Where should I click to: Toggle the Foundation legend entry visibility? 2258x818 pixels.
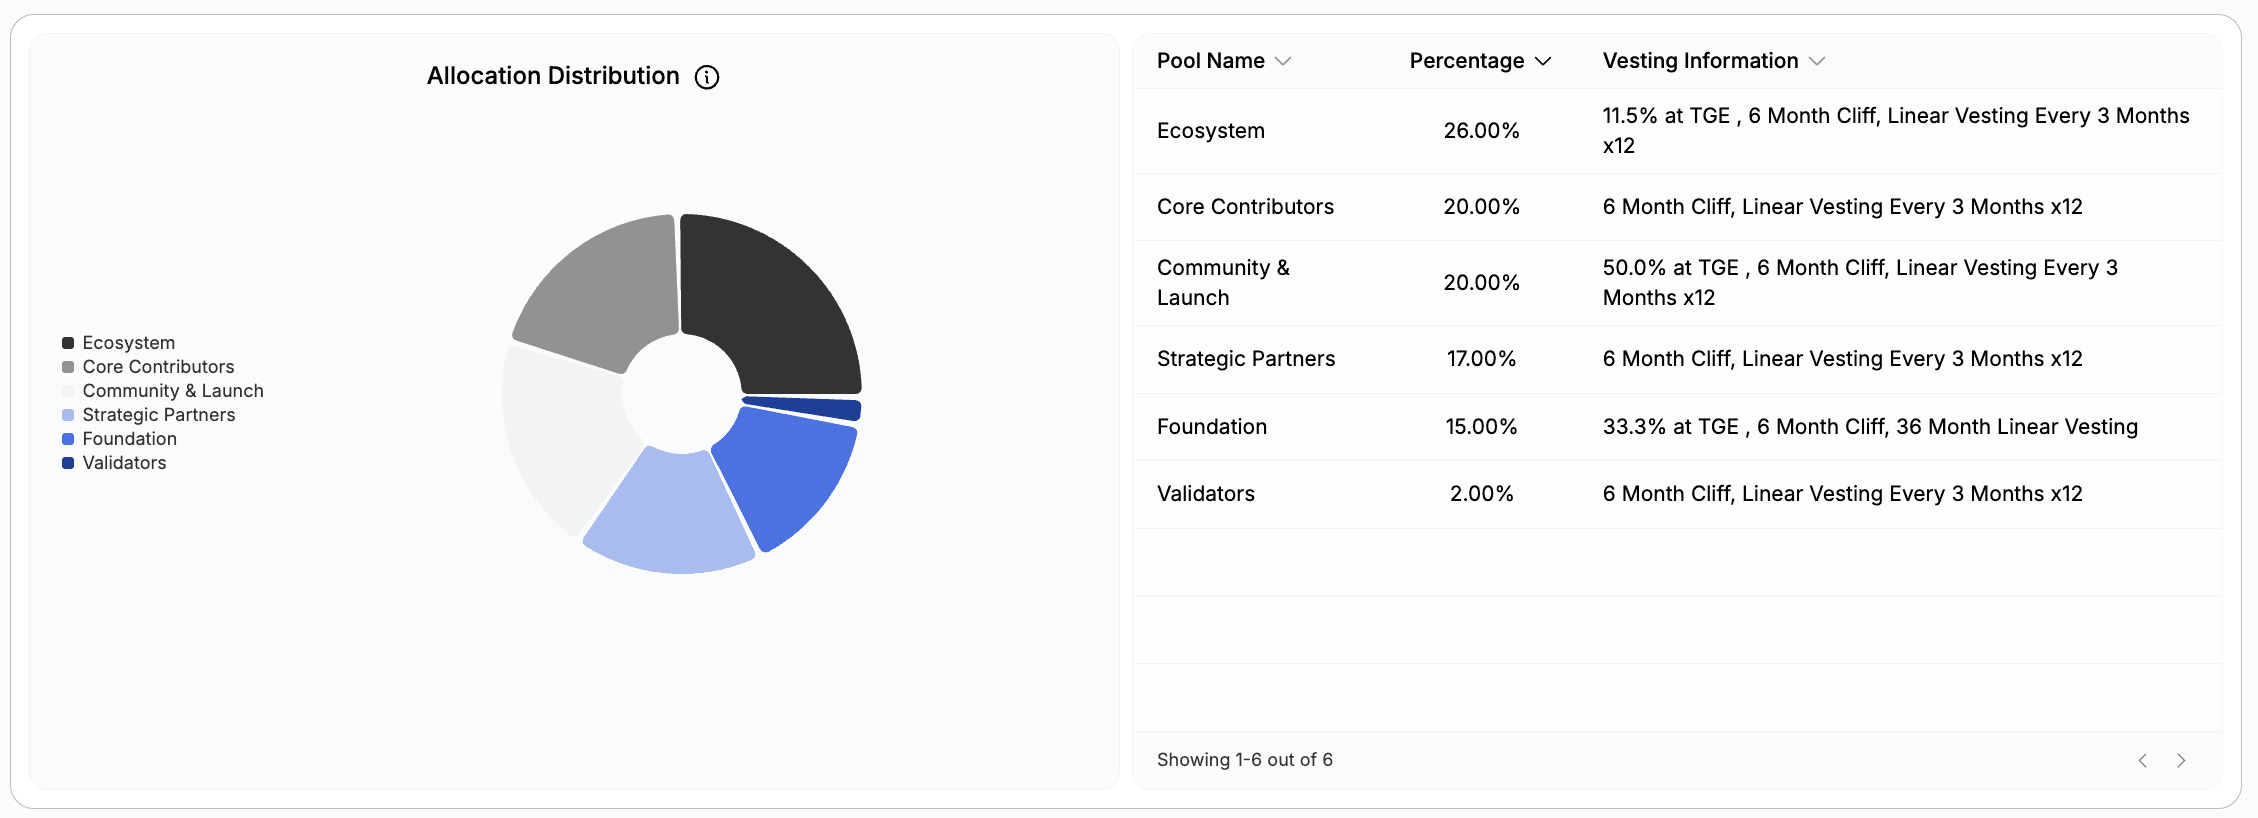tap(130, 438)
